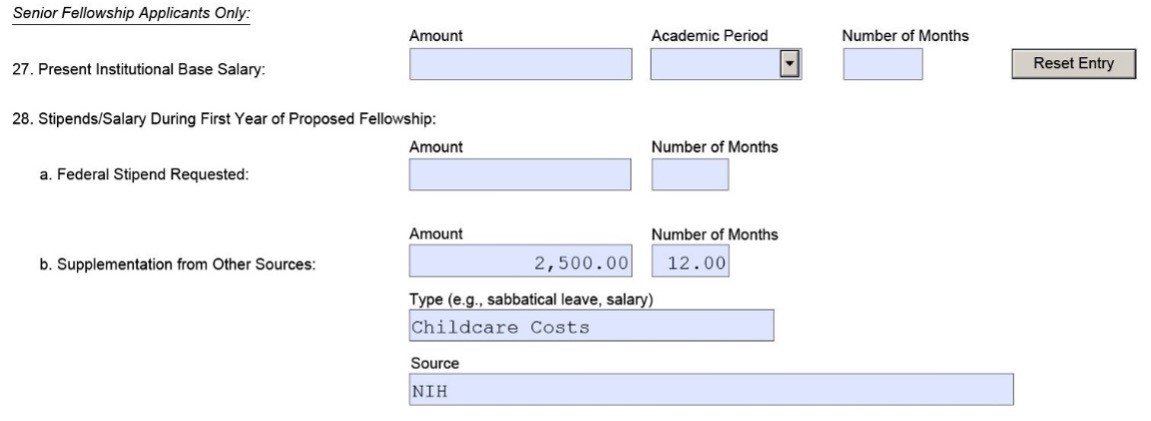This screenshot has width=1151, height=421.
Task: Click the Type field containing Childcare Costs
Action: tap(592, 326)
